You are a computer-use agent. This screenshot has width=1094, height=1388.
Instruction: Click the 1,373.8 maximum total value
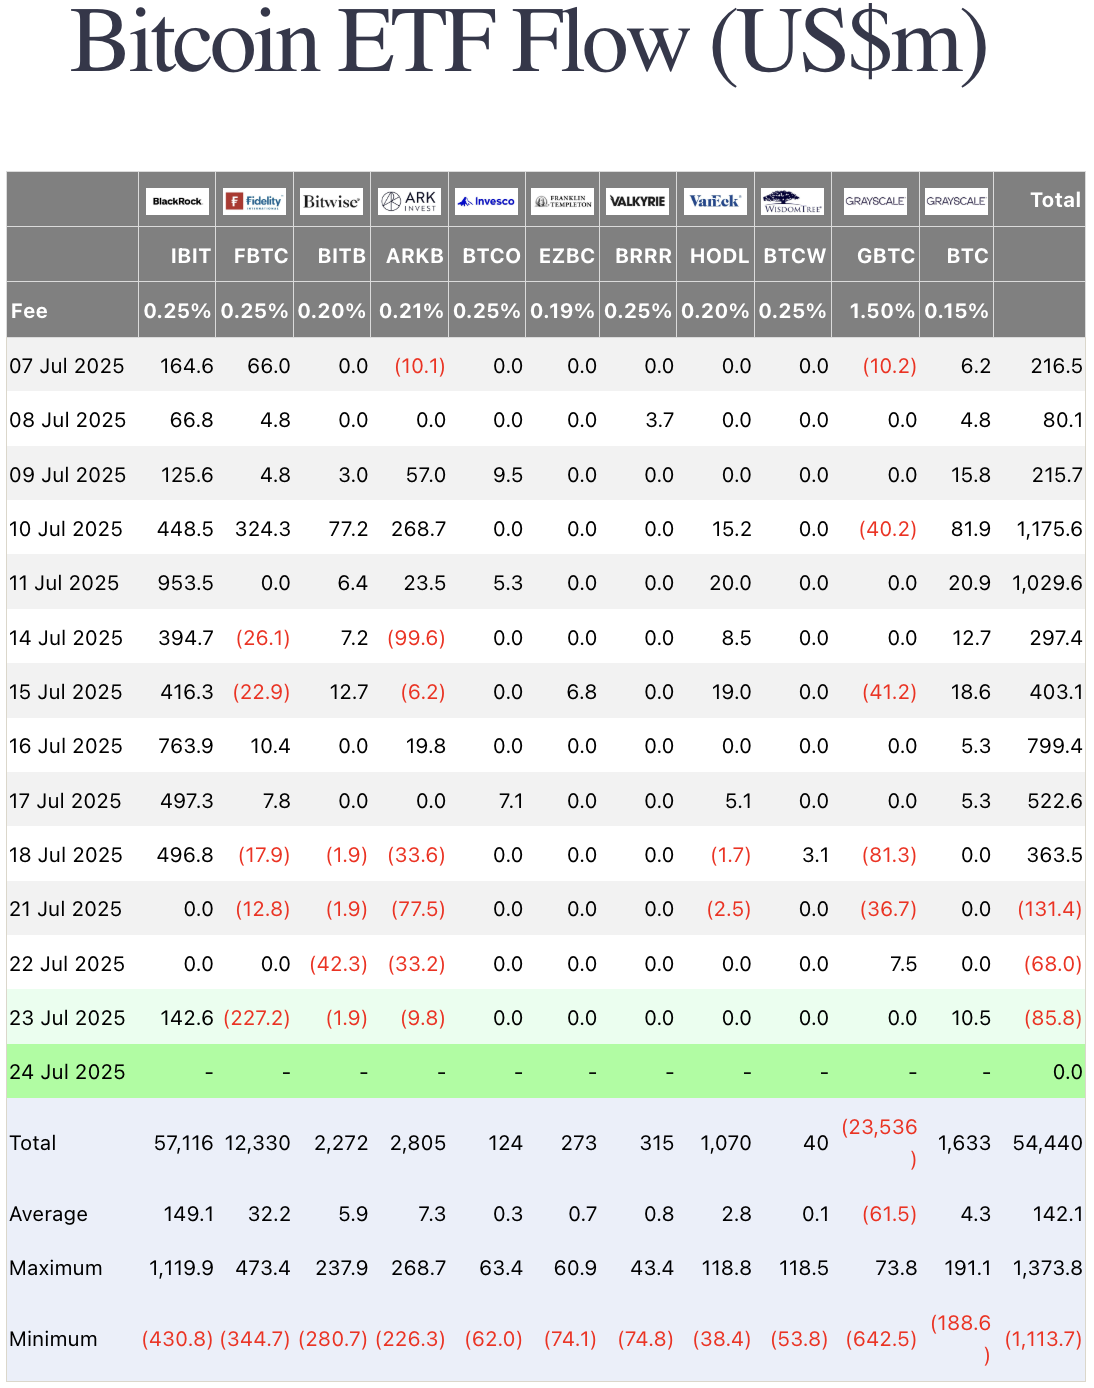(1048, 1268)
